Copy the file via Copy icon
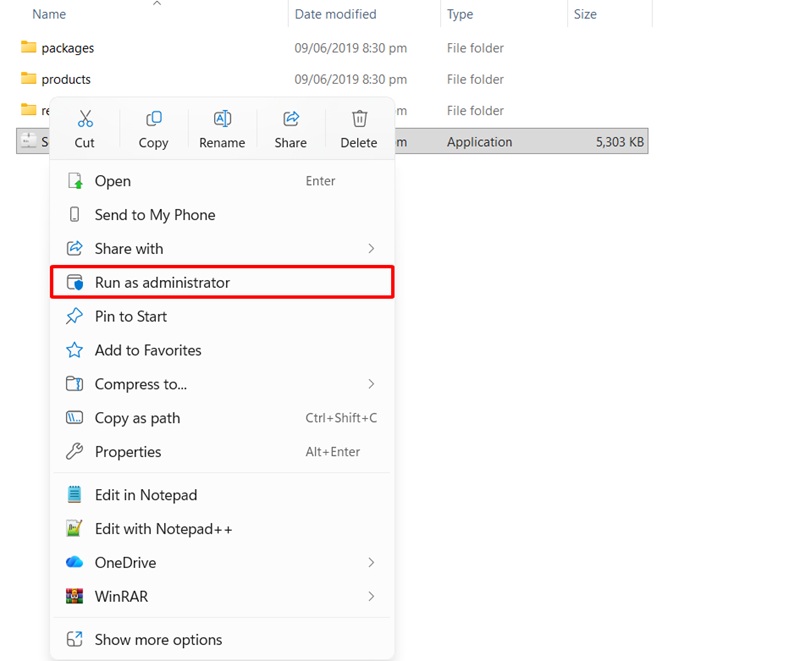Screen dimensions: 800x661 [153, 120]
